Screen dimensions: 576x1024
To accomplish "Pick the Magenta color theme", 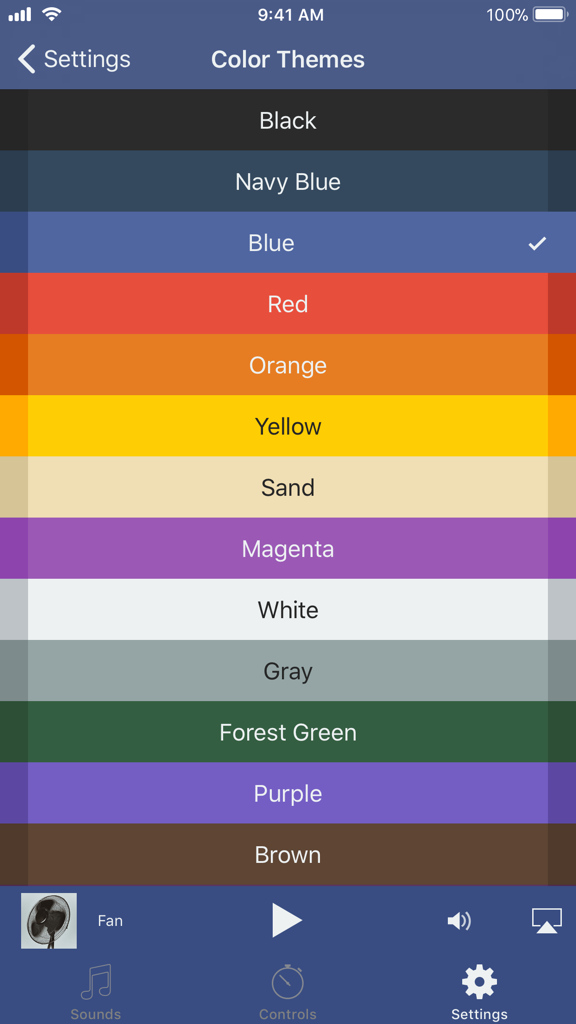I will click(287, 548).
